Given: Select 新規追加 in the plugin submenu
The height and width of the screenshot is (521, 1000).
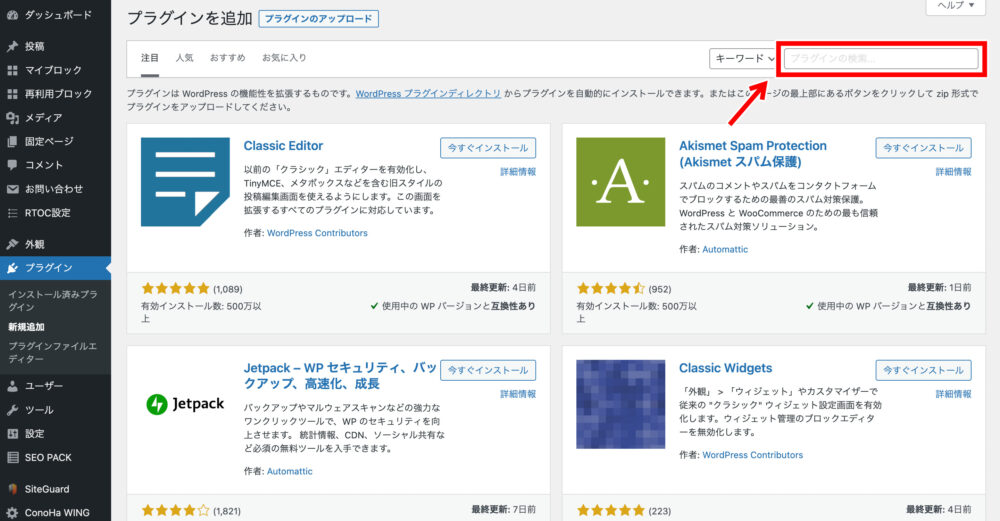Looking at the screenshot, I should pos(26,327).
